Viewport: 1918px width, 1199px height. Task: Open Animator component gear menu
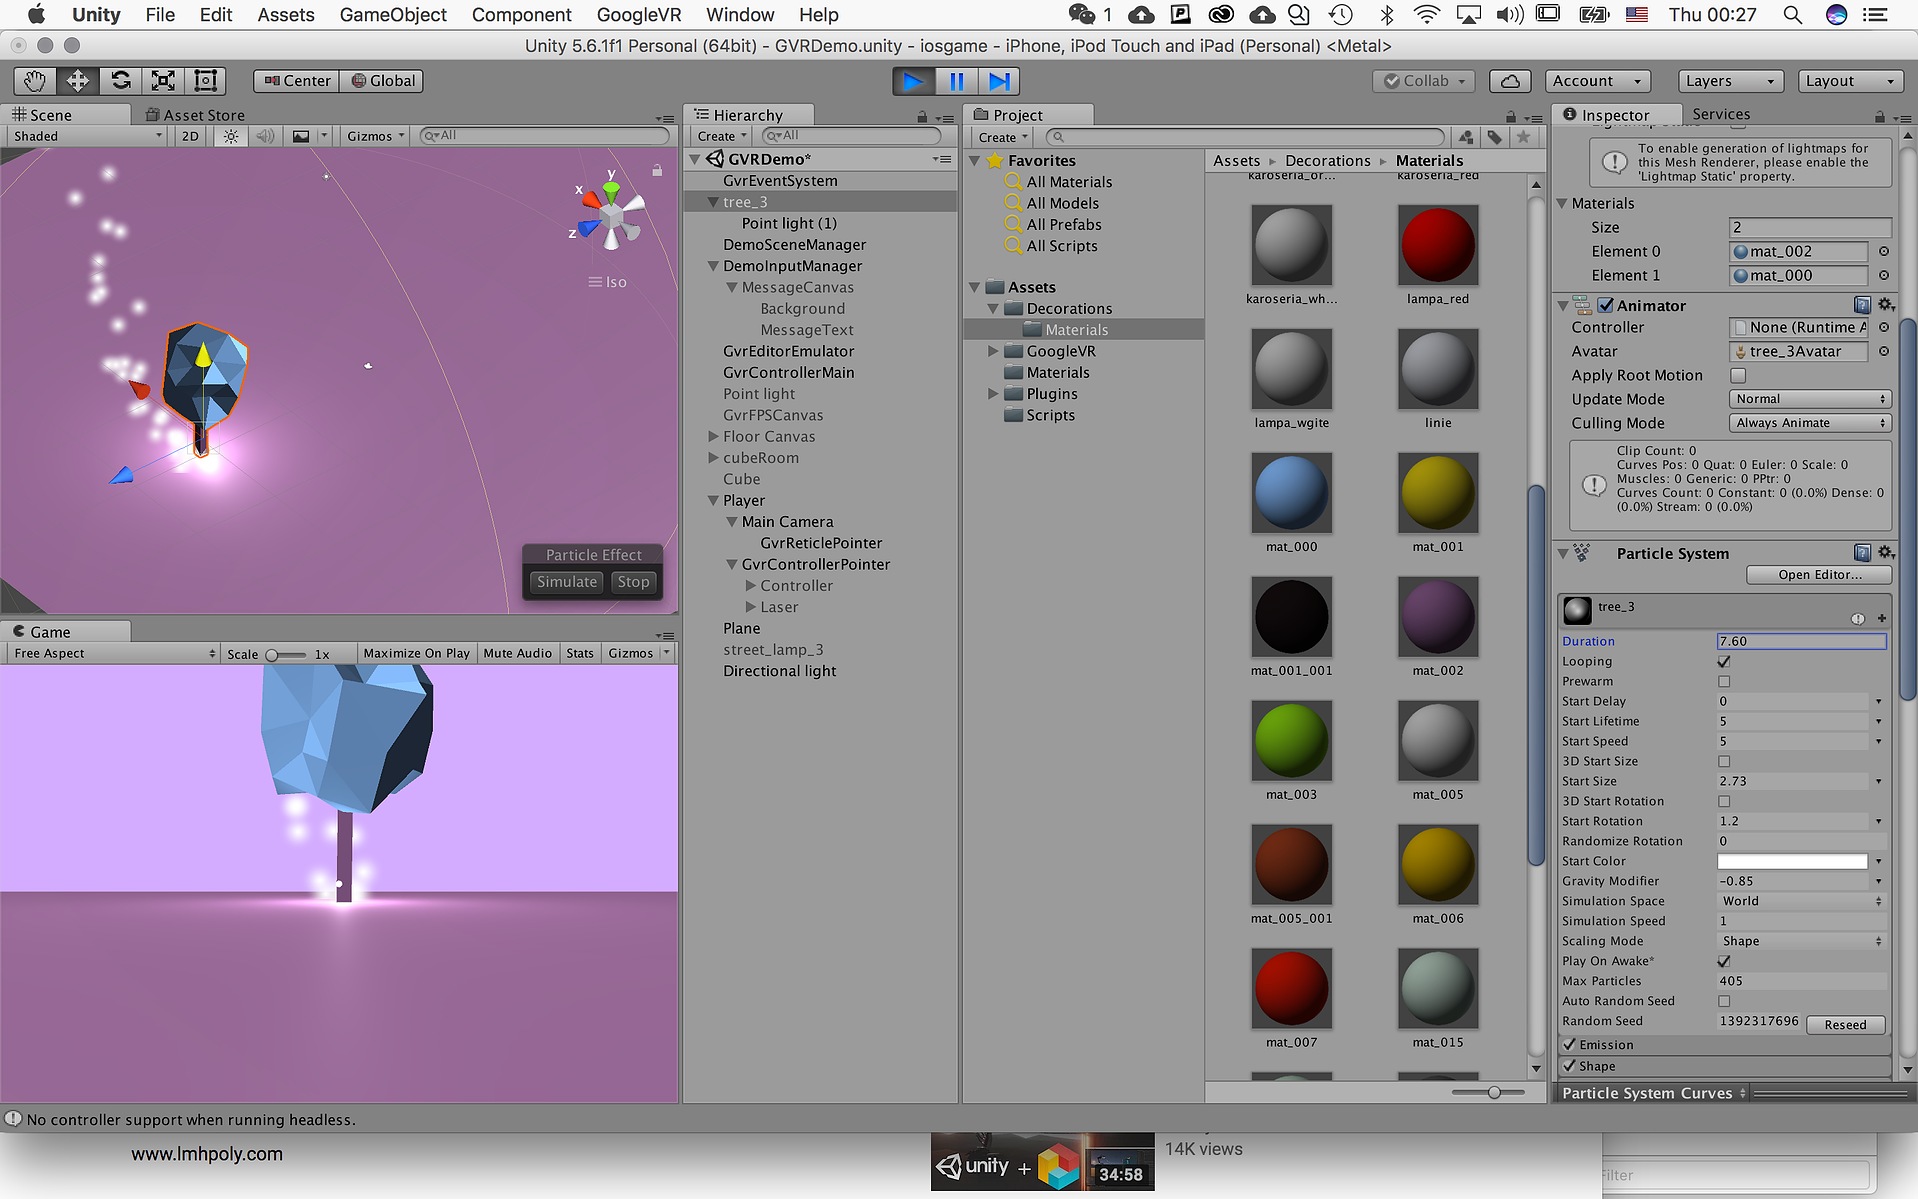pos(1885,305)
